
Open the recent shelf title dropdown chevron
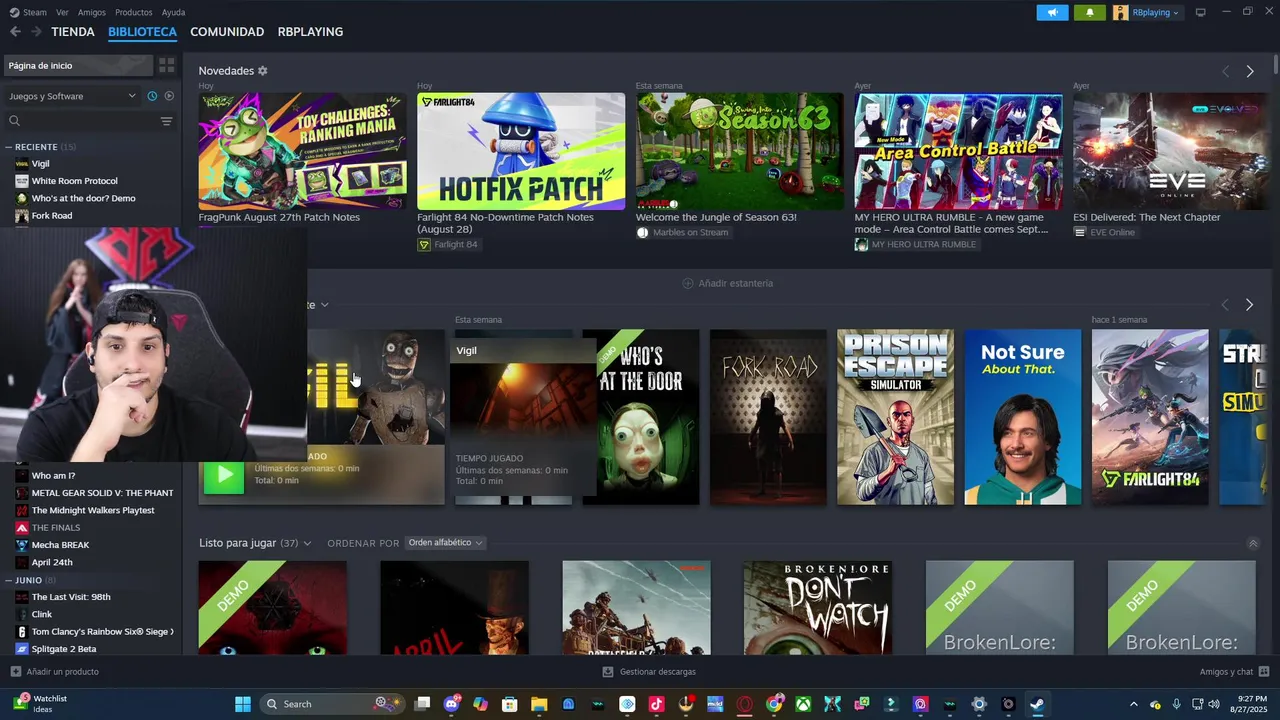(324, 305)
